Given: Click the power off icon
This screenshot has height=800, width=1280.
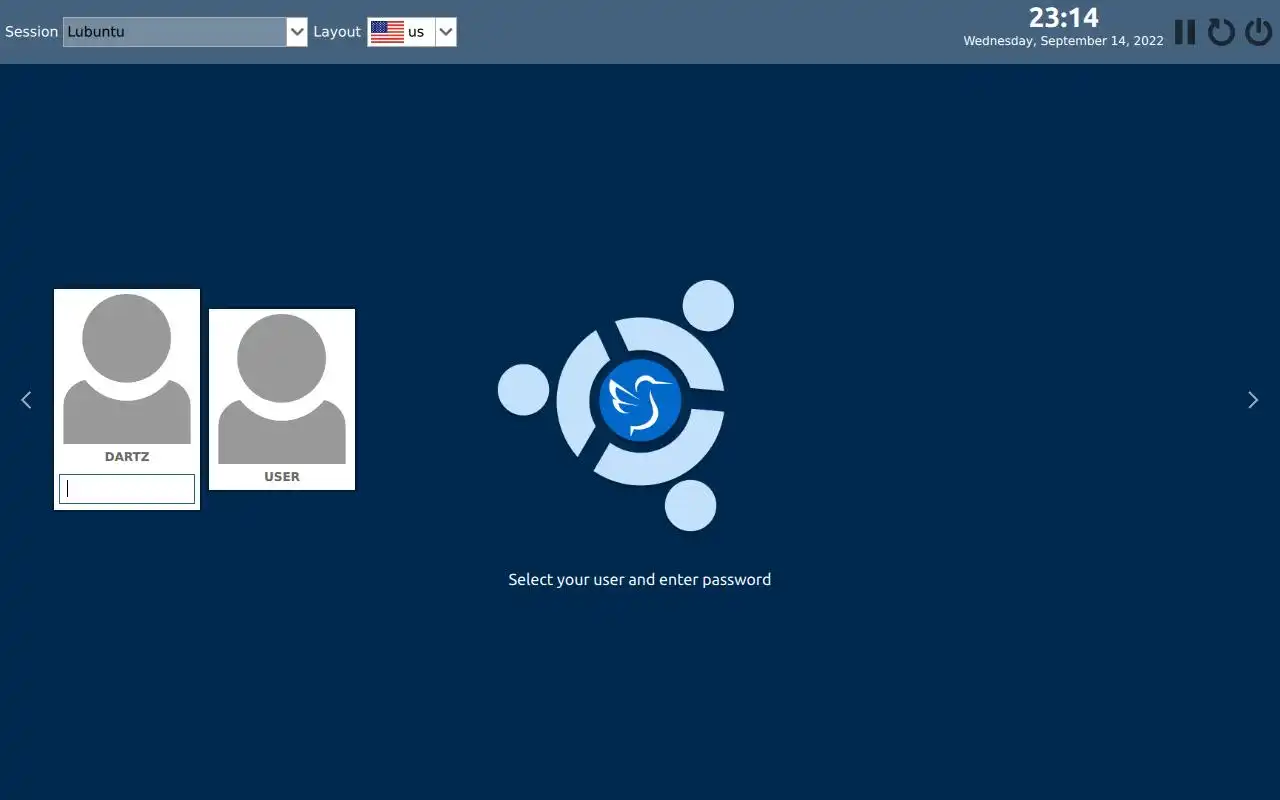Looking at the screenshot, I should point(1258,32).
